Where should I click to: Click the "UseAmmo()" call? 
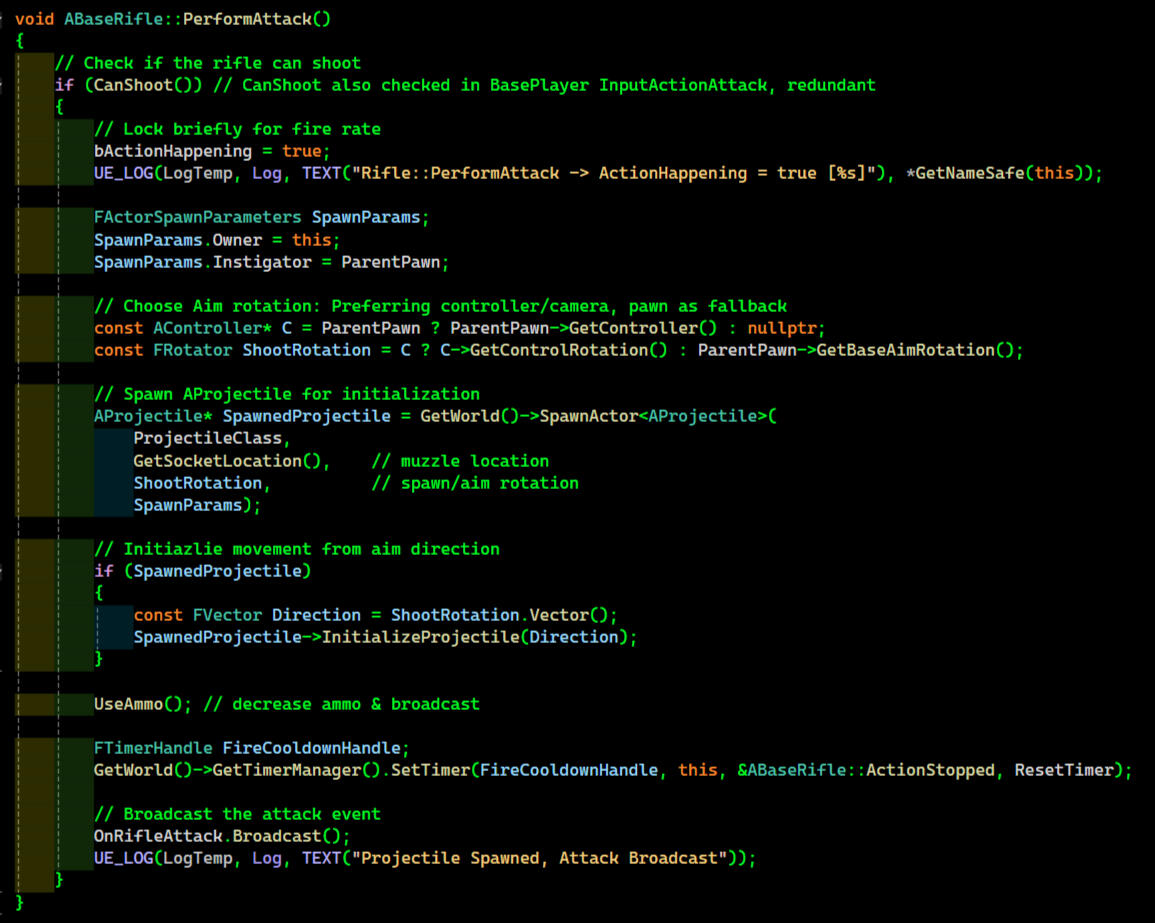click(x=138, y=704)
